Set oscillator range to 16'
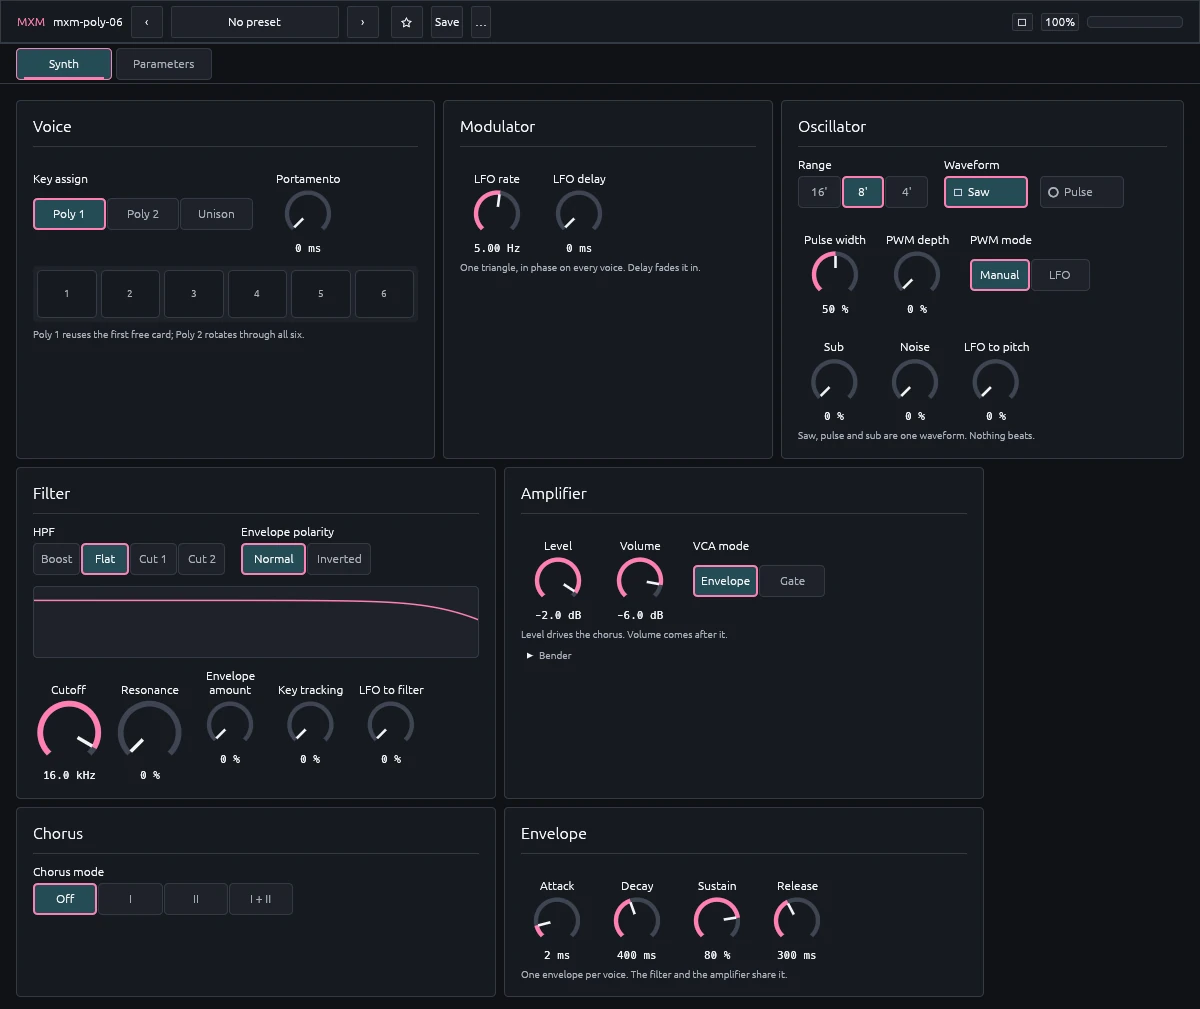This screenshot has width=1200, height=1009. (819, 192)
